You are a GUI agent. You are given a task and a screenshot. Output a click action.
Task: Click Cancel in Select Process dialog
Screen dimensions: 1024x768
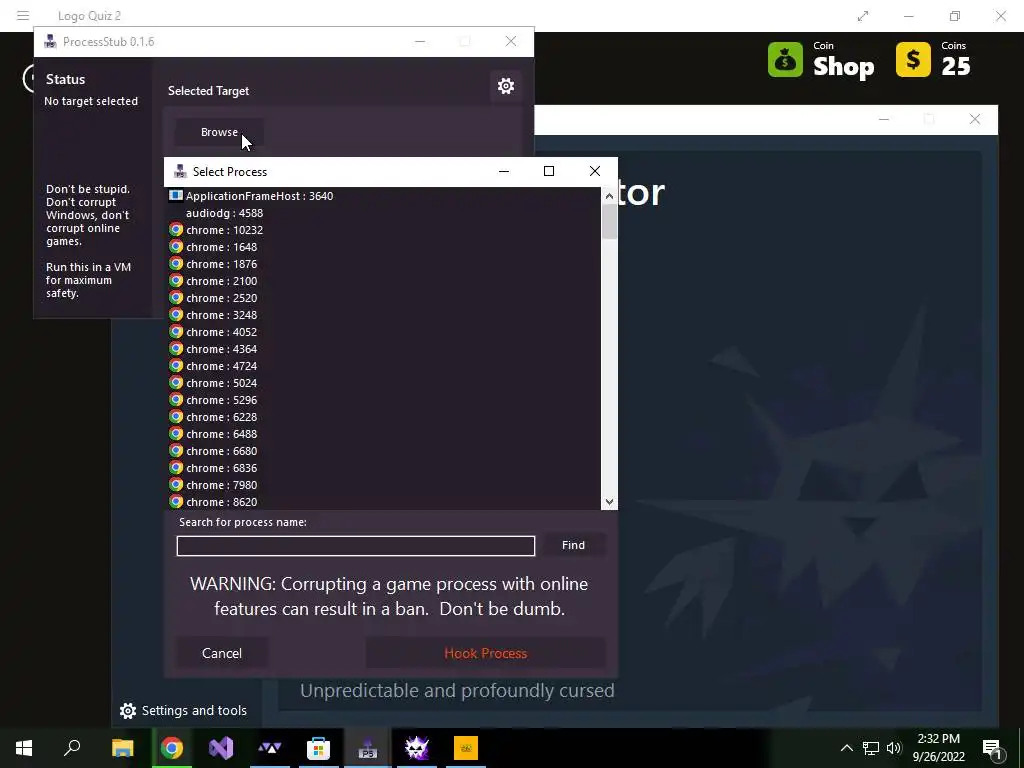(x=222, y=653)
